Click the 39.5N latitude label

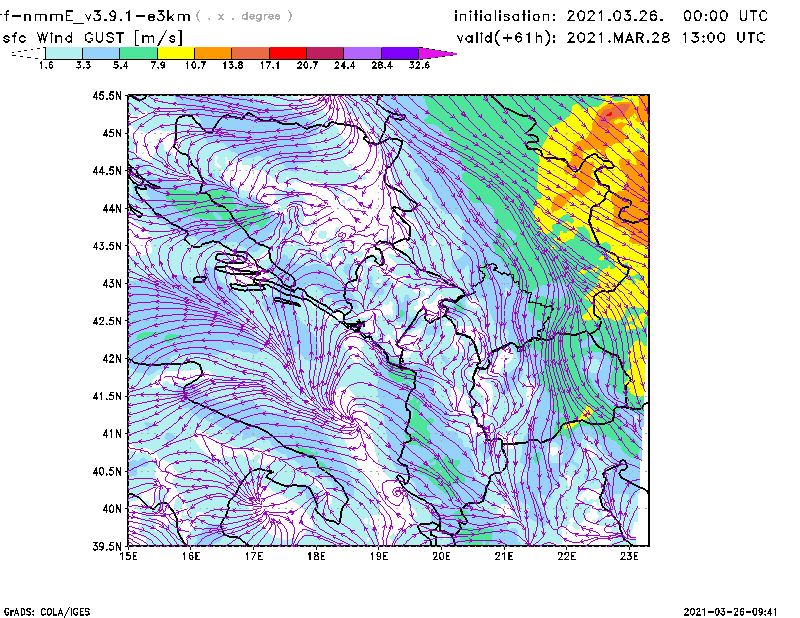107,547
